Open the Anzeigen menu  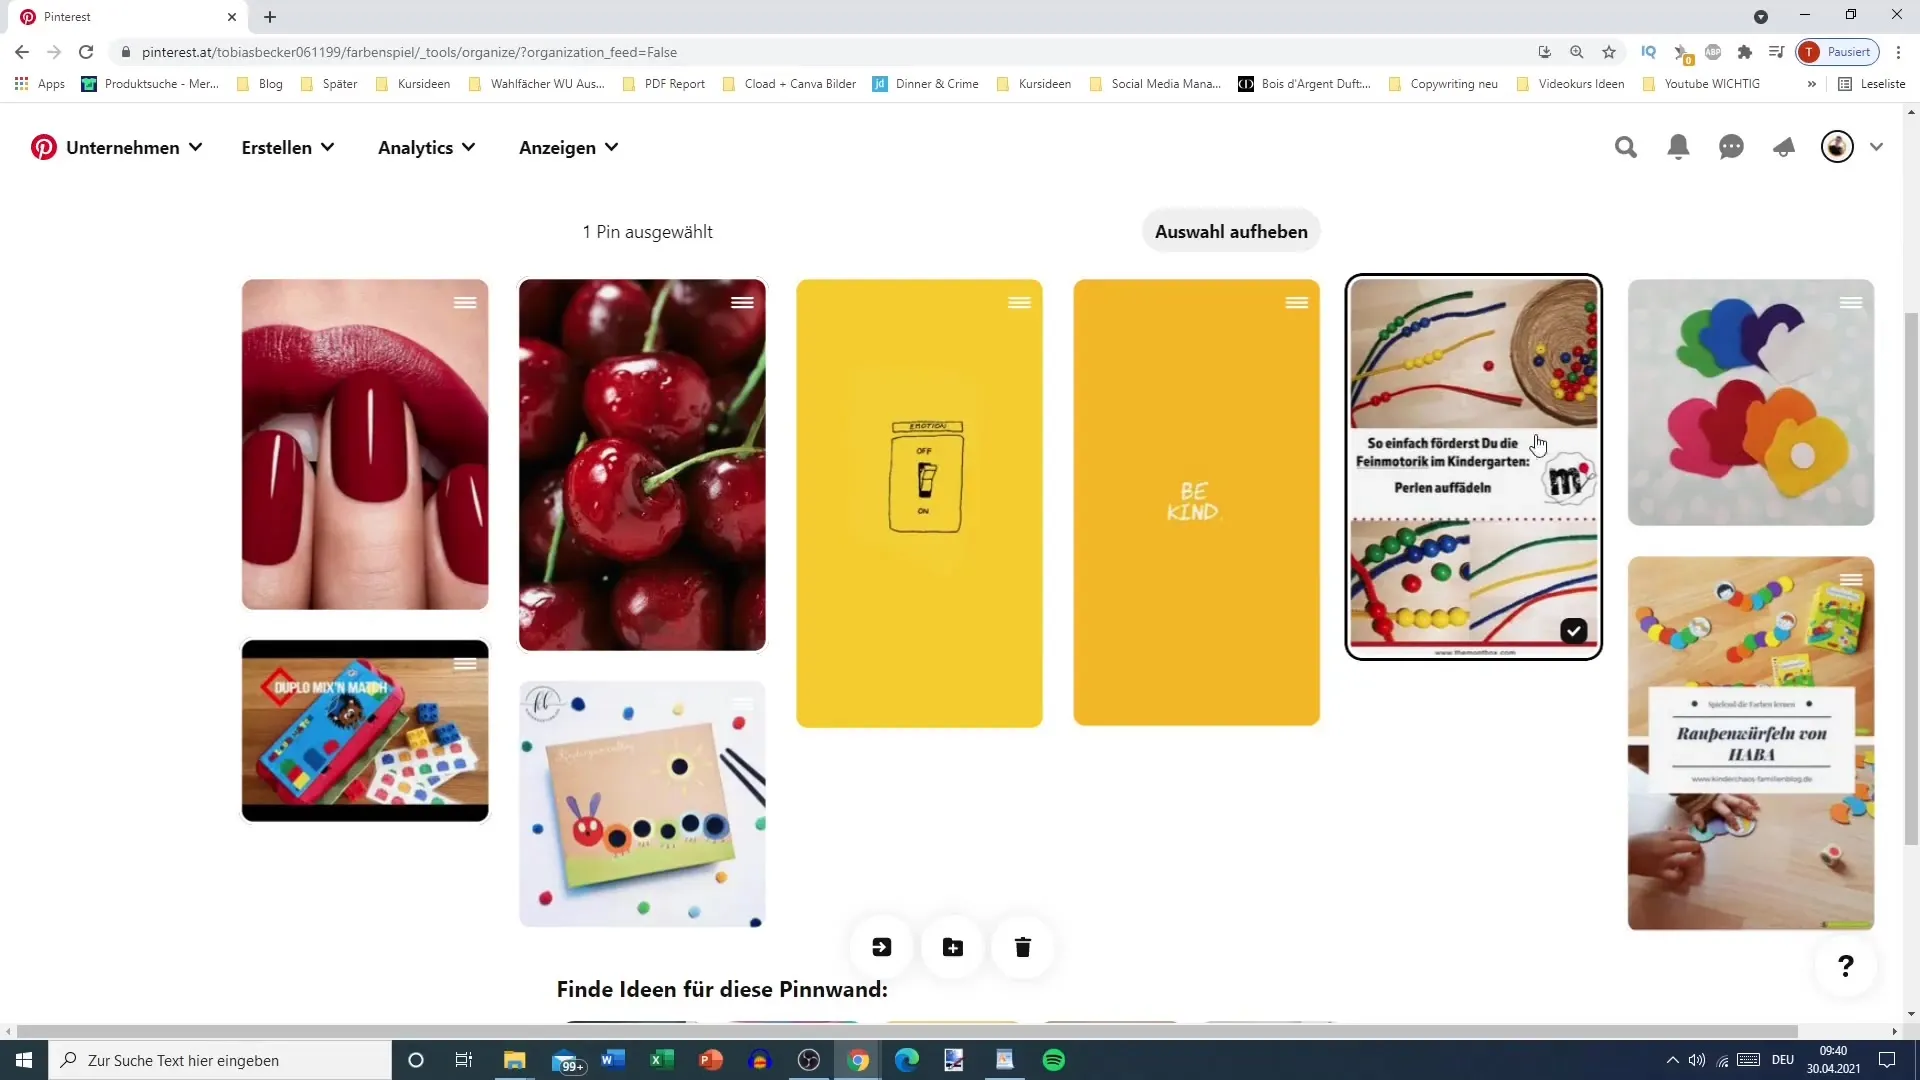point(570,146)
